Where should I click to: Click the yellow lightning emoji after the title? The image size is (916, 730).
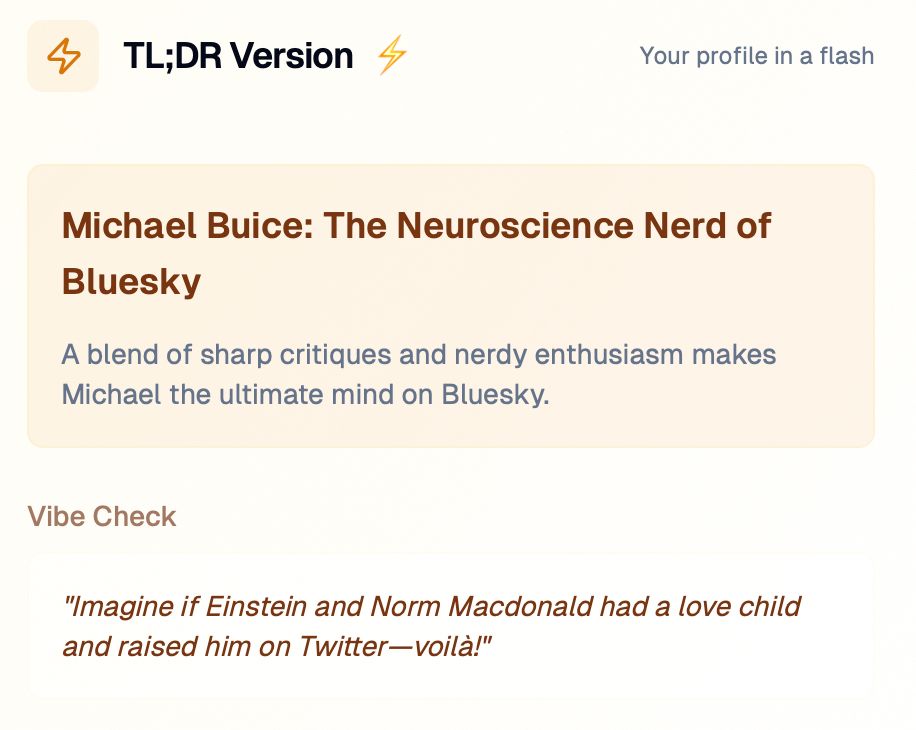(391, 55)
